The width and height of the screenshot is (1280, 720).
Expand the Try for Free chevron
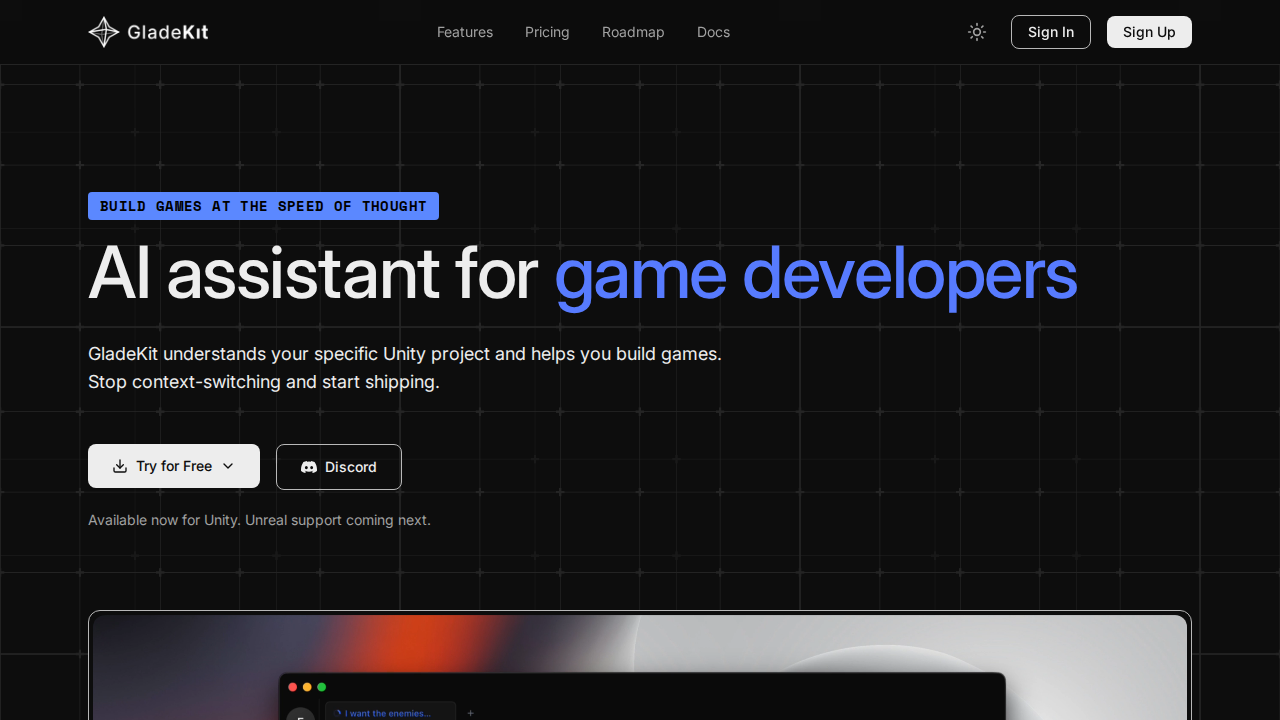tap(228, 466)
